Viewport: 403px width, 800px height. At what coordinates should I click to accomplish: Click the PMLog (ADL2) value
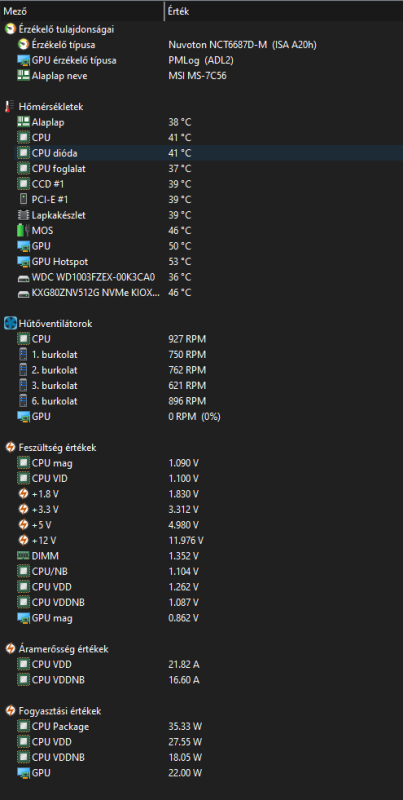coord(201,60)
